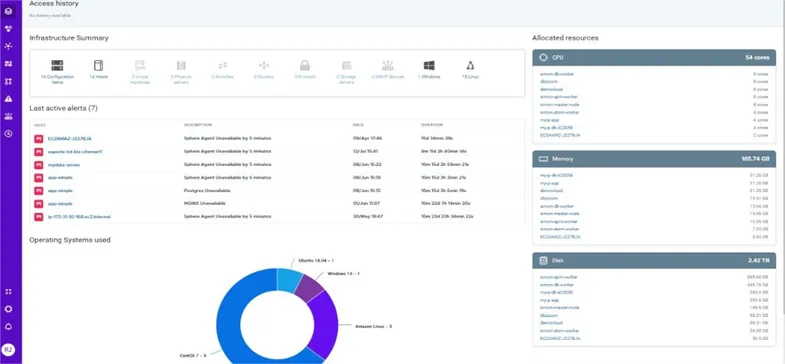
Task: Click the P1 badge on Postgres Unavailable row
Action: 39,191
